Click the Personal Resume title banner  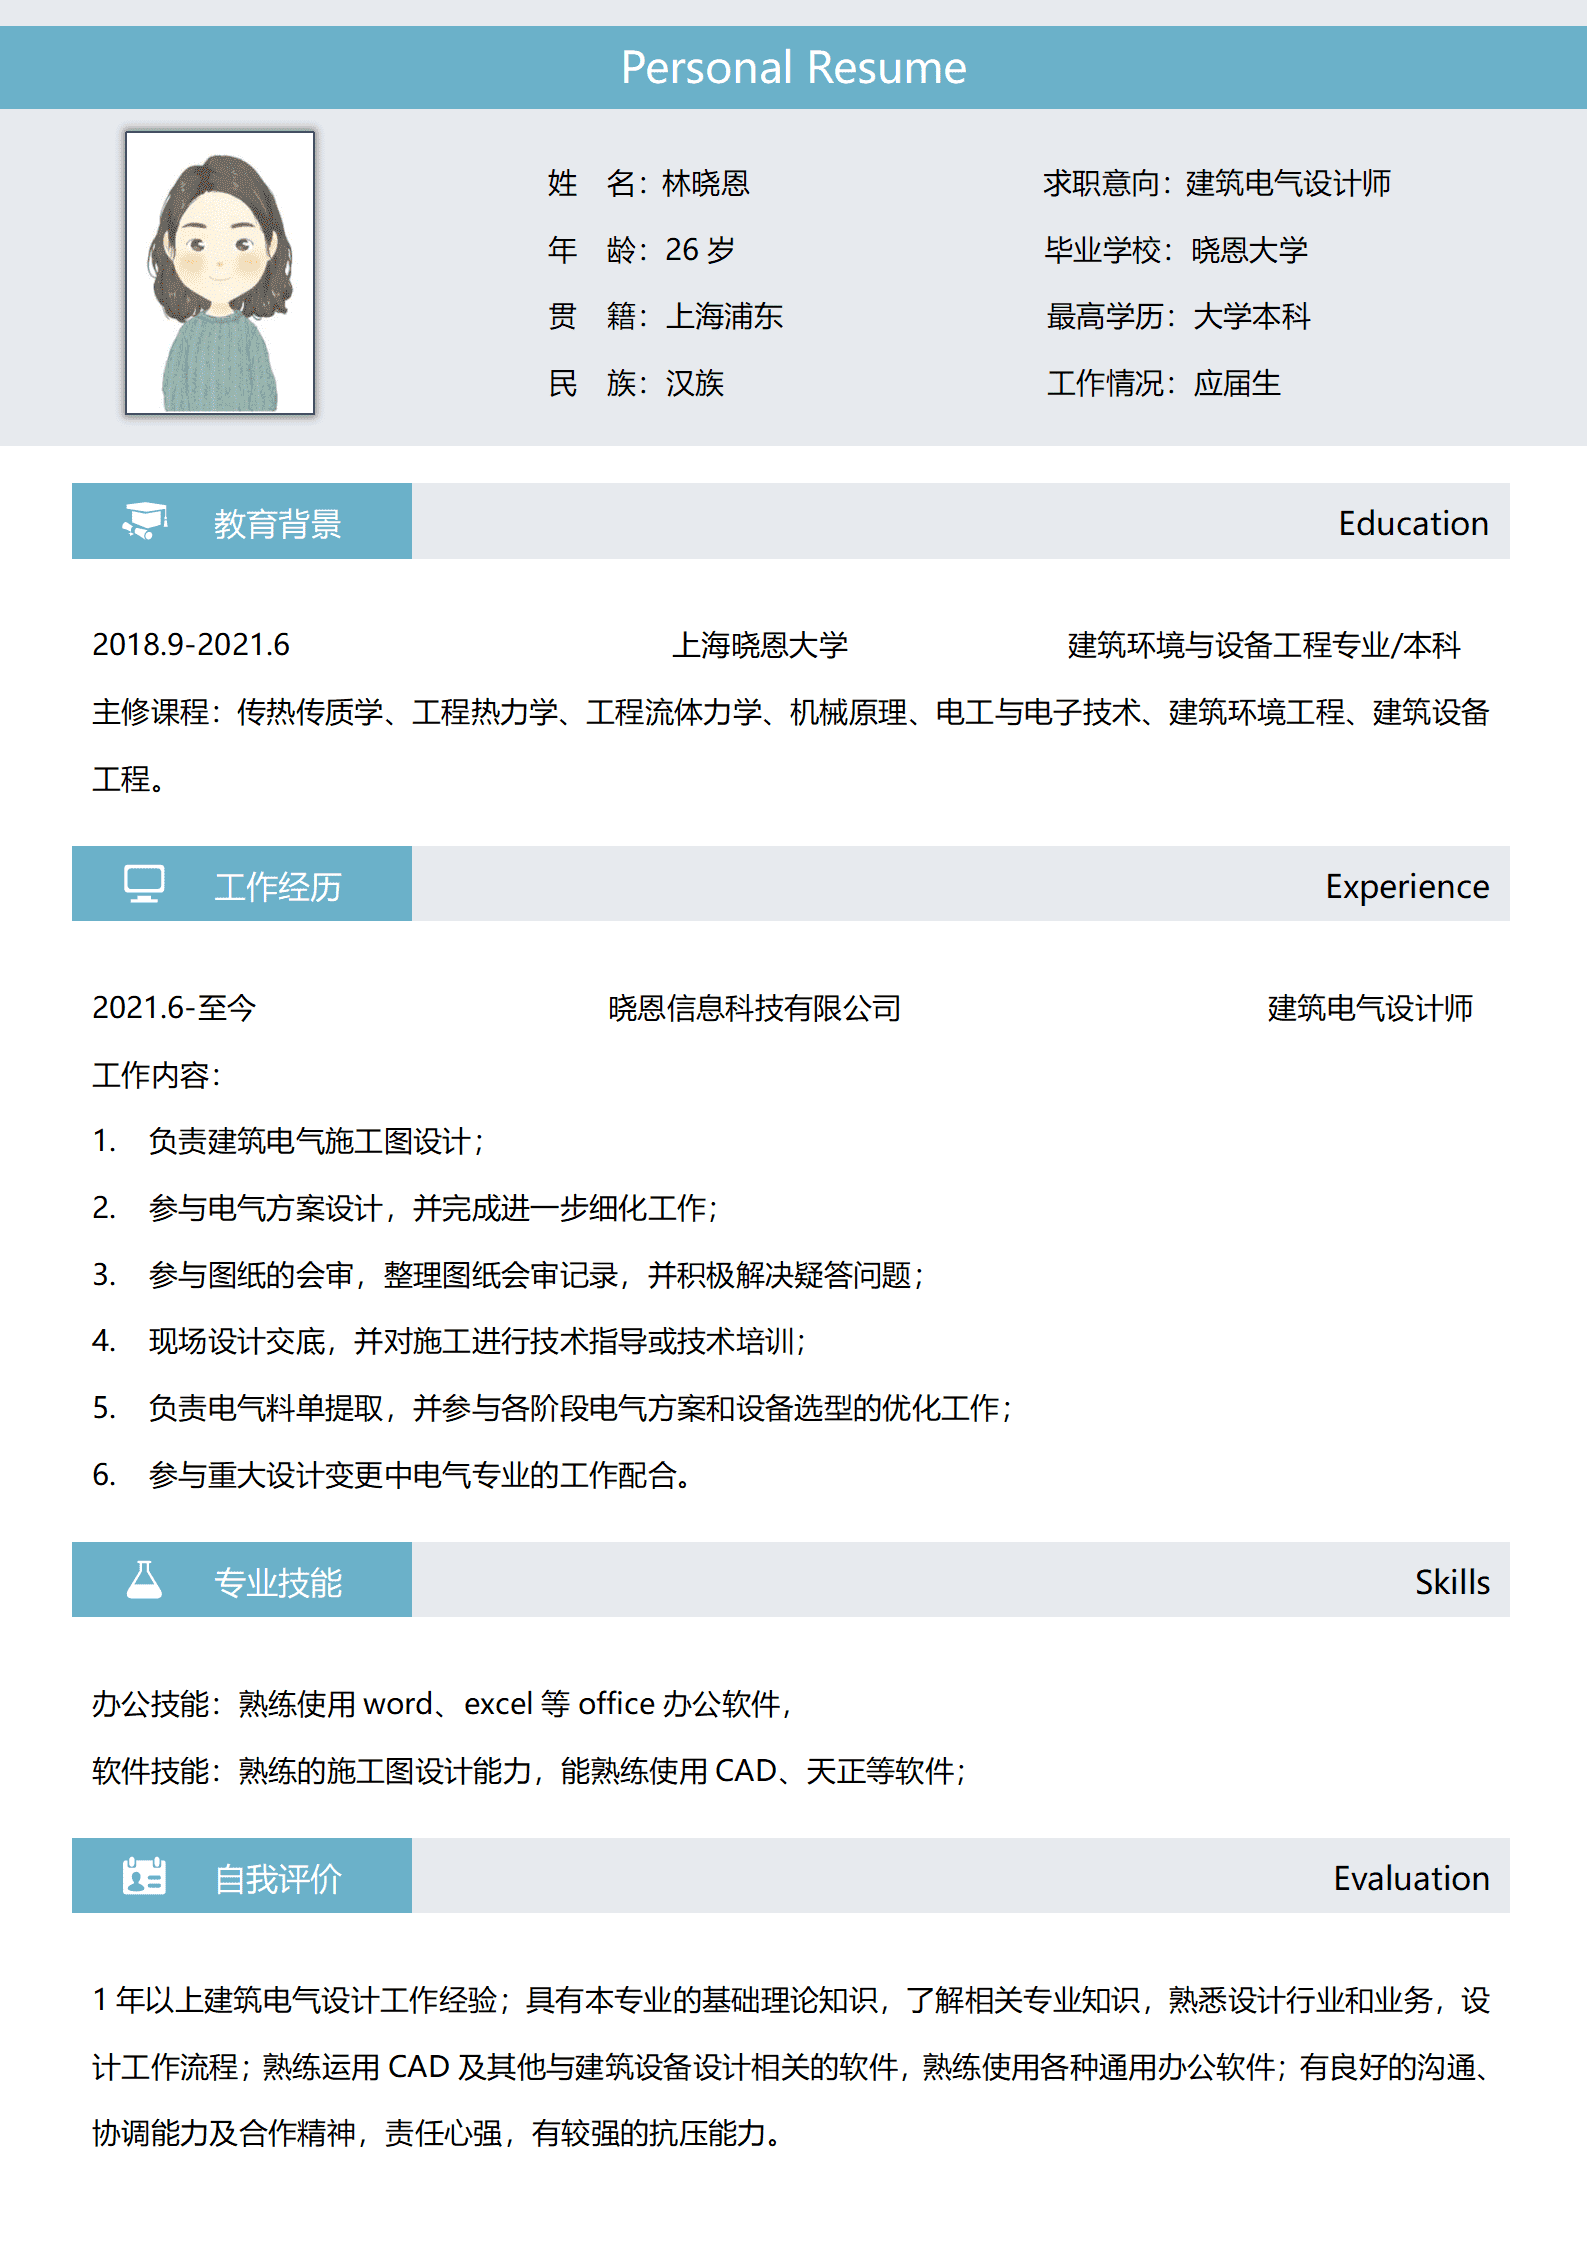[793, 68]
